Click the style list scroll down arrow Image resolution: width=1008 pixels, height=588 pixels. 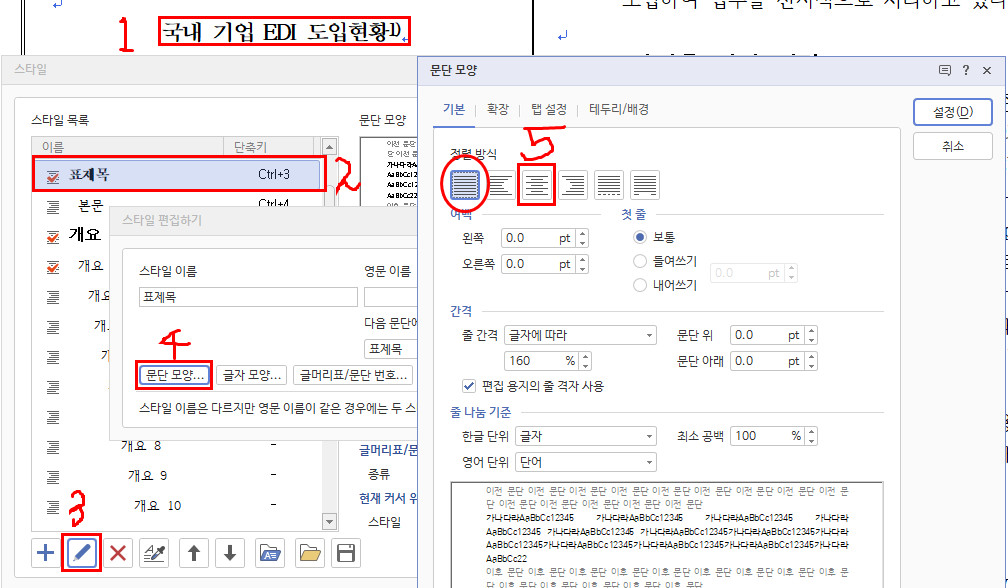[x=329, y=522]
